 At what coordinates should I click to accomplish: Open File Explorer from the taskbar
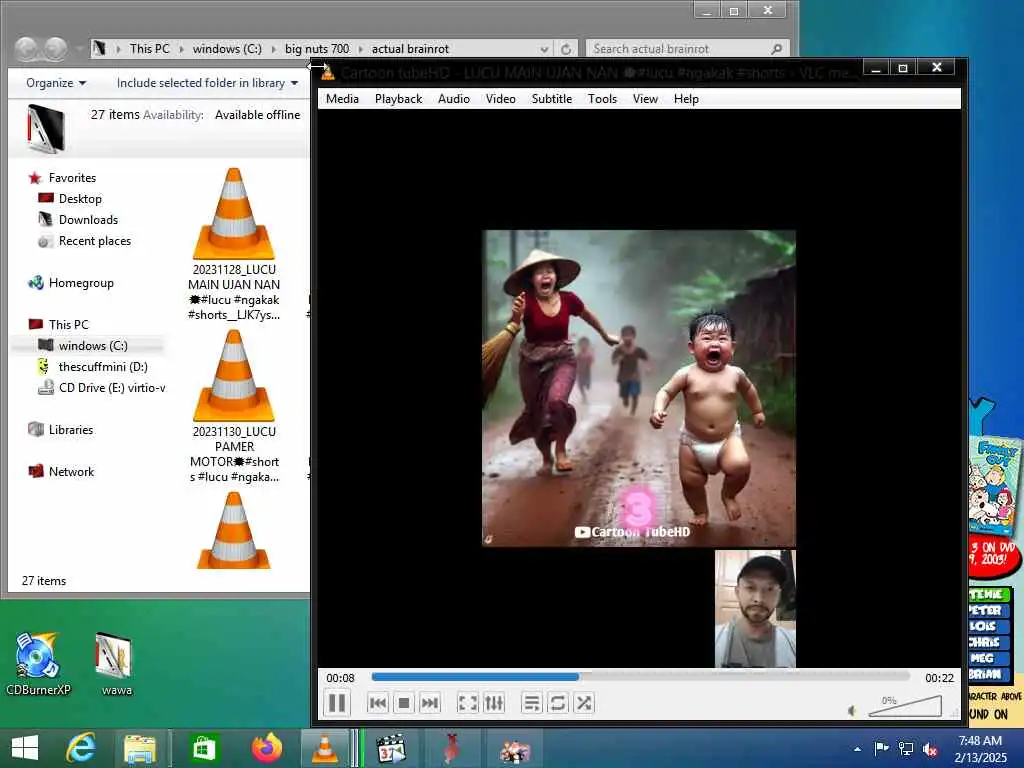140,748
